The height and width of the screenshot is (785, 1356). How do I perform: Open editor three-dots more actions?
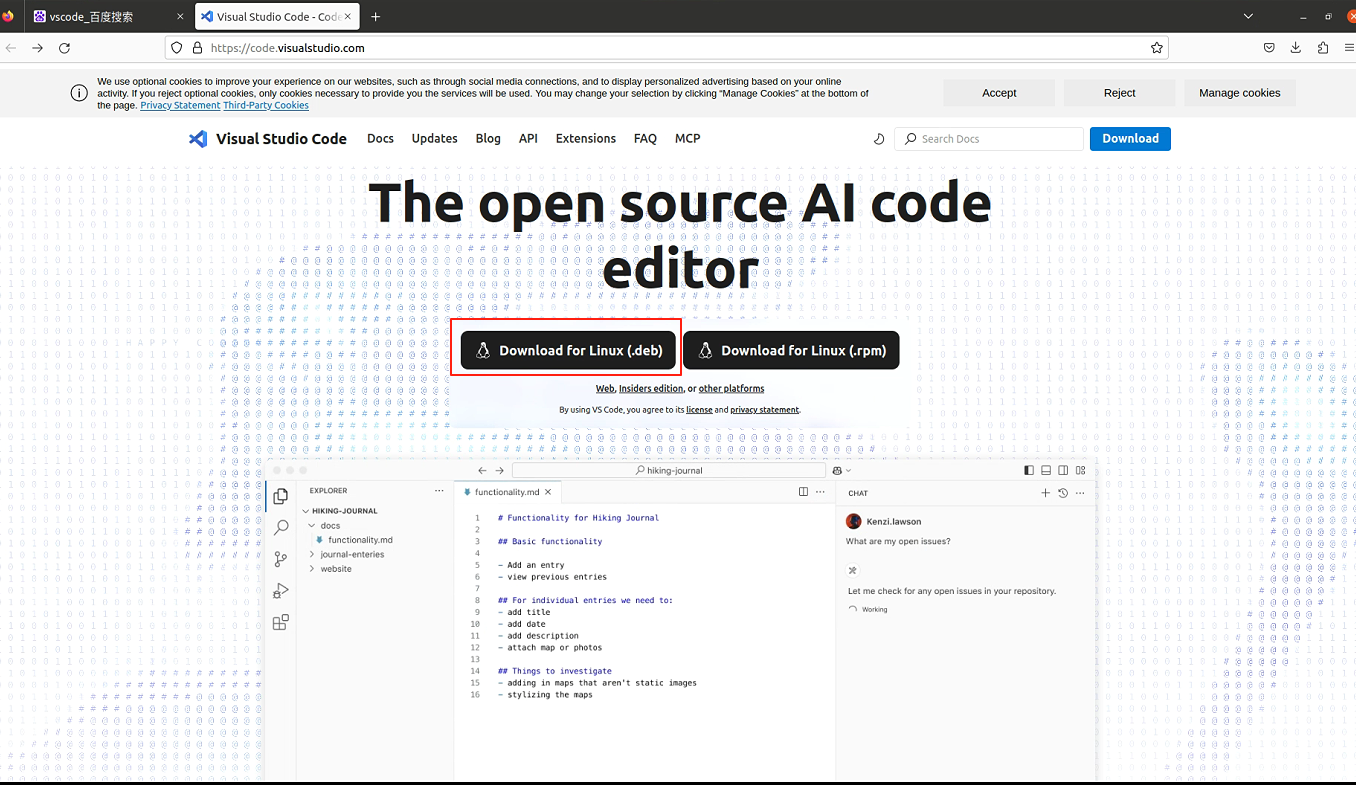[821, 492]
